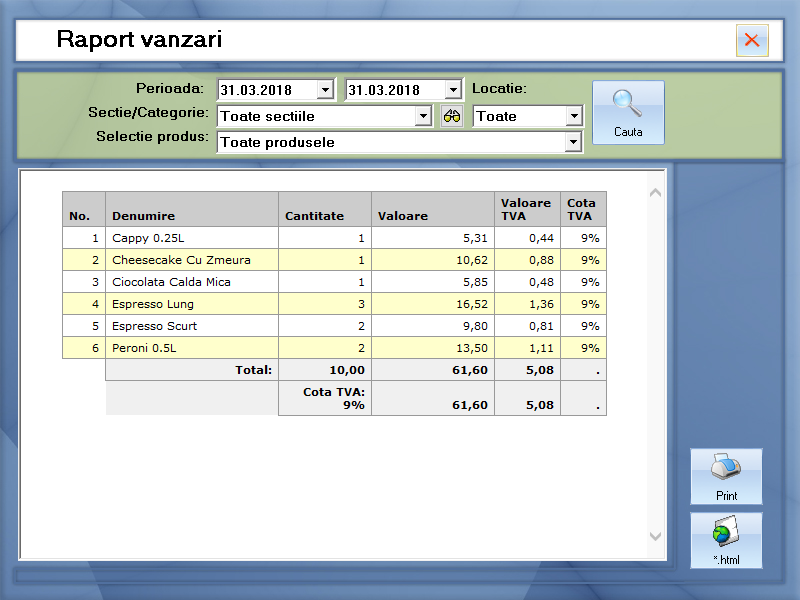Click the binoculars search icon
This screenshot has width=800, height=600.
tap(452, 116)
